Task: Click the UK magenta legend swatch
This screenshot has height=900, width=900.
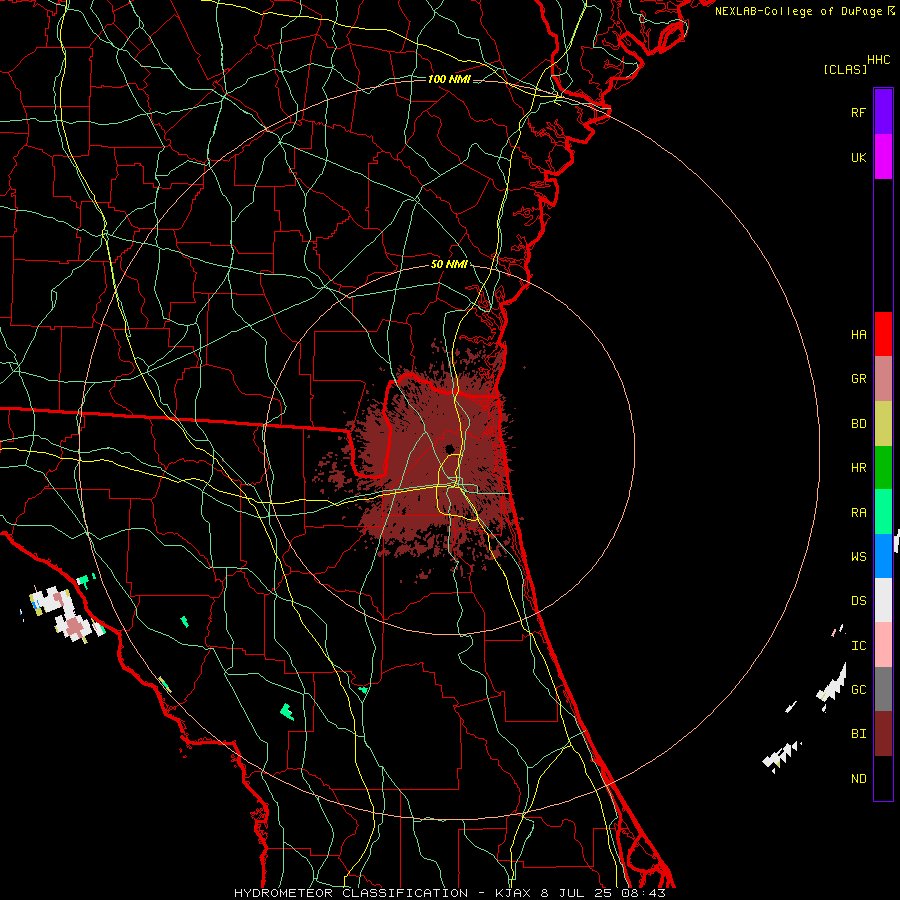Action: pos(883,157)
